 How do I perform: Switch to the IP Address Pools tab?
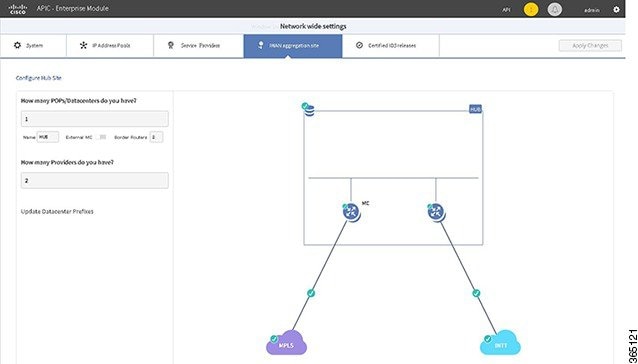(x=110, y=46)
